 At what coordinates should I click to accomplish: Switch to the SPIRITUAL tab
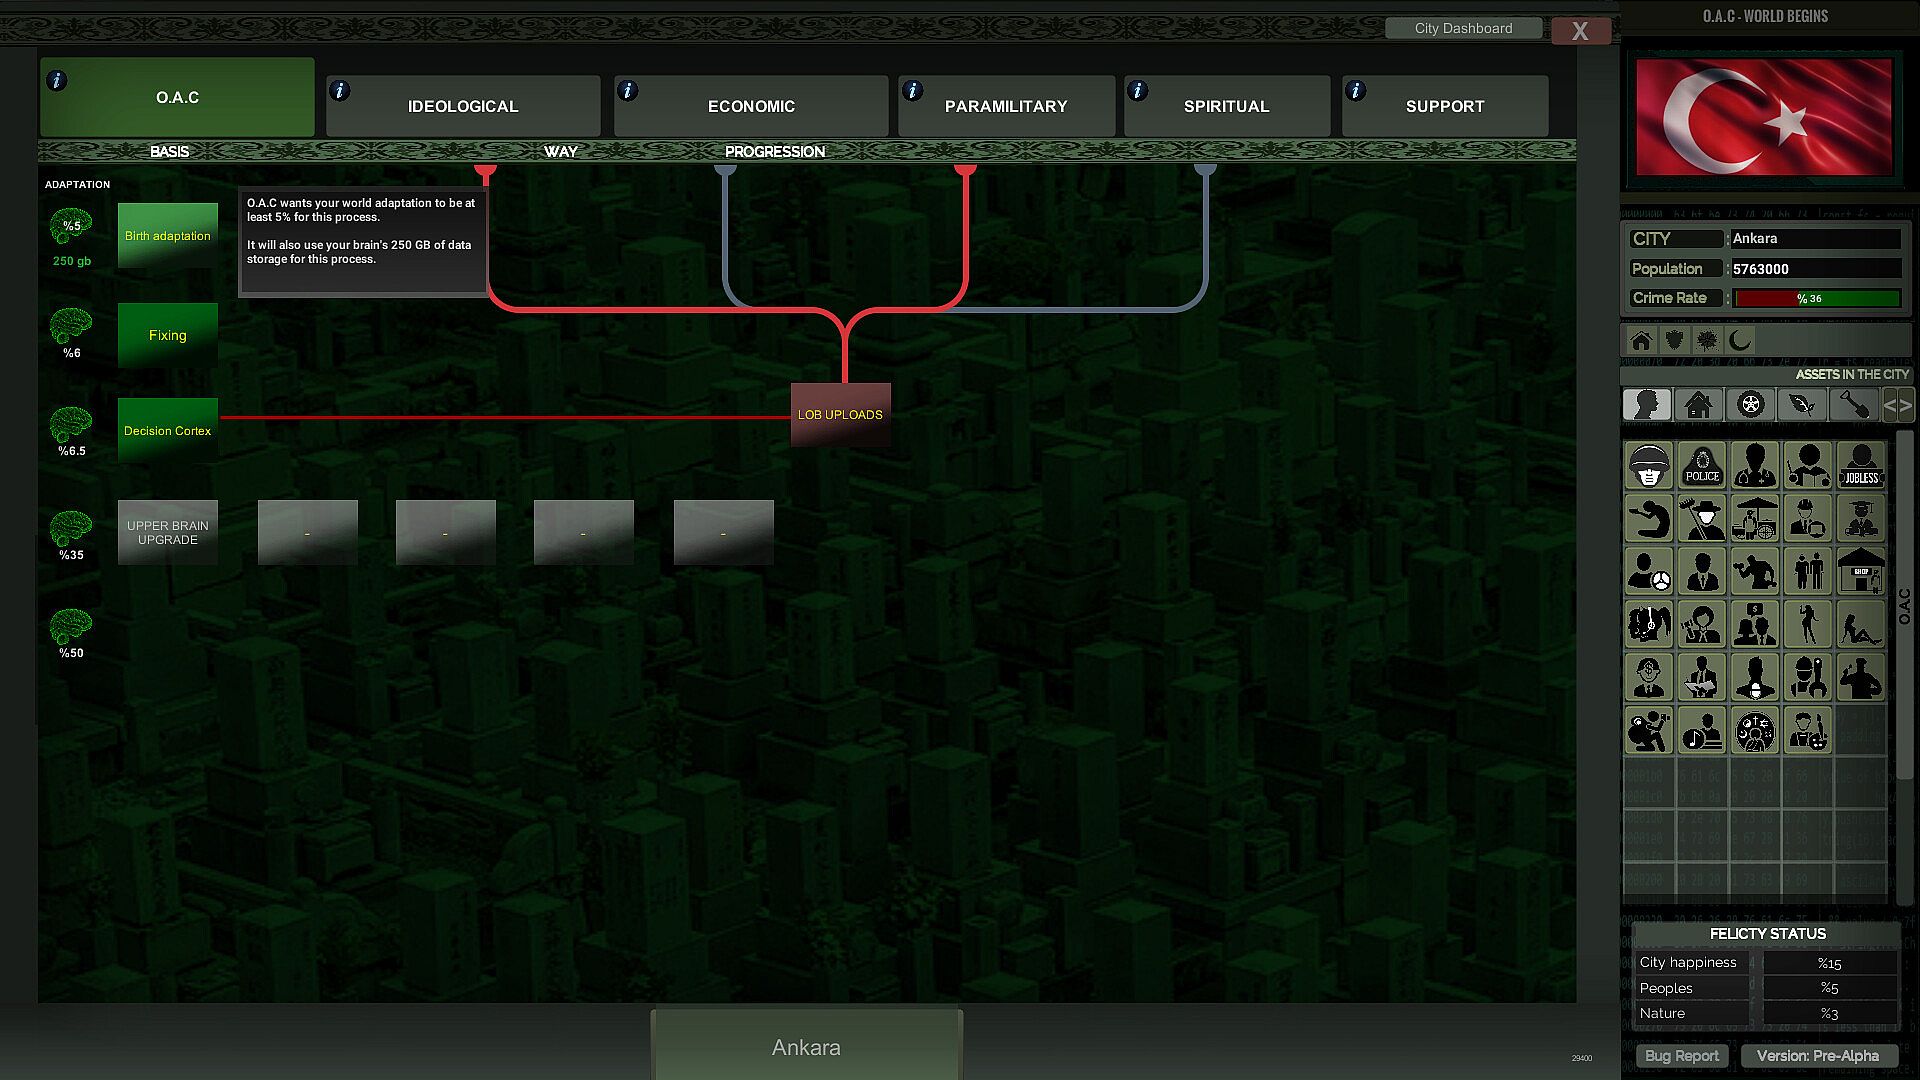tap(1226, 106)
